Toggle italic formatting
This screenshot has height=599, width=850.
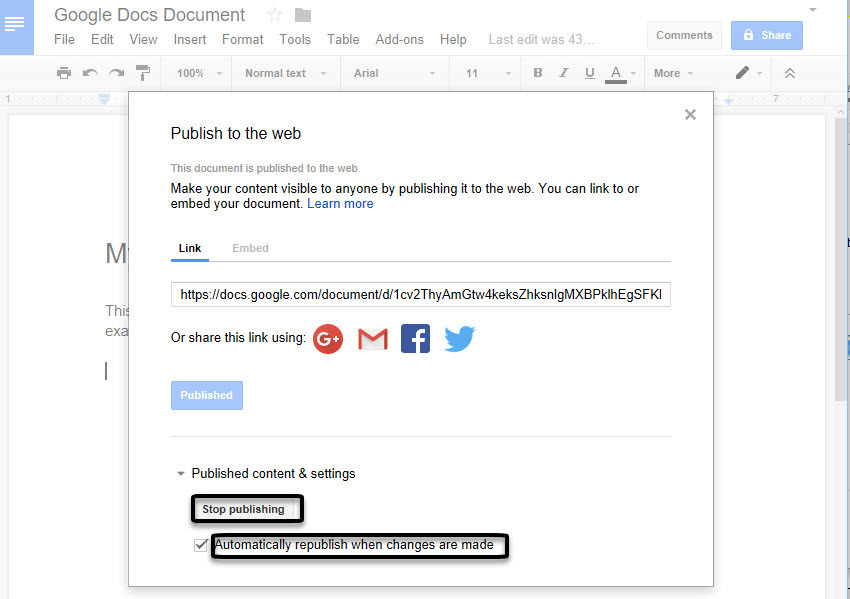tap(563, 73)
